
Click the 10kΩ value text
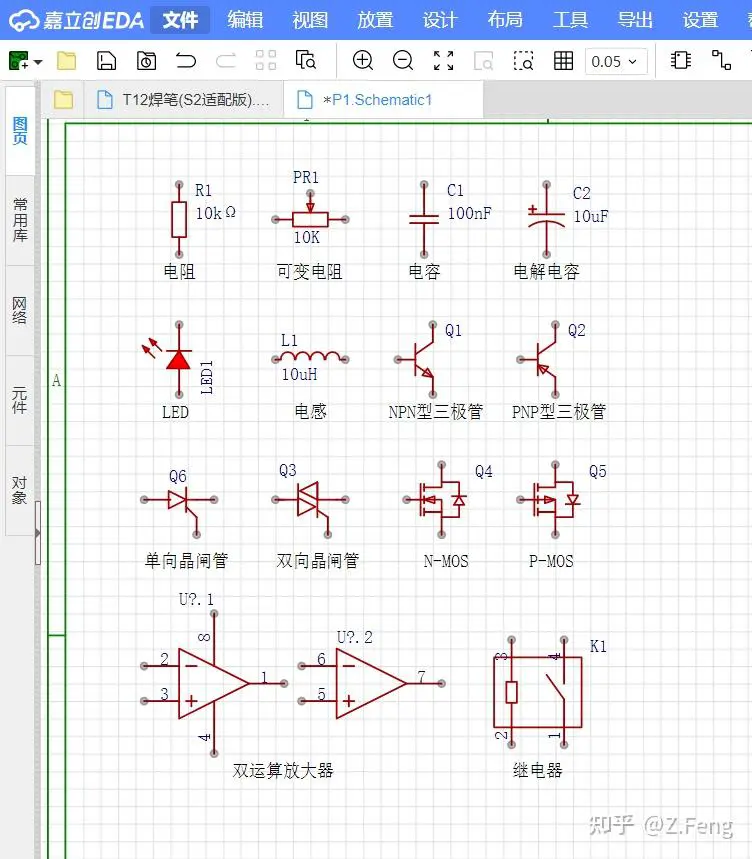click(x=216, y=213)
